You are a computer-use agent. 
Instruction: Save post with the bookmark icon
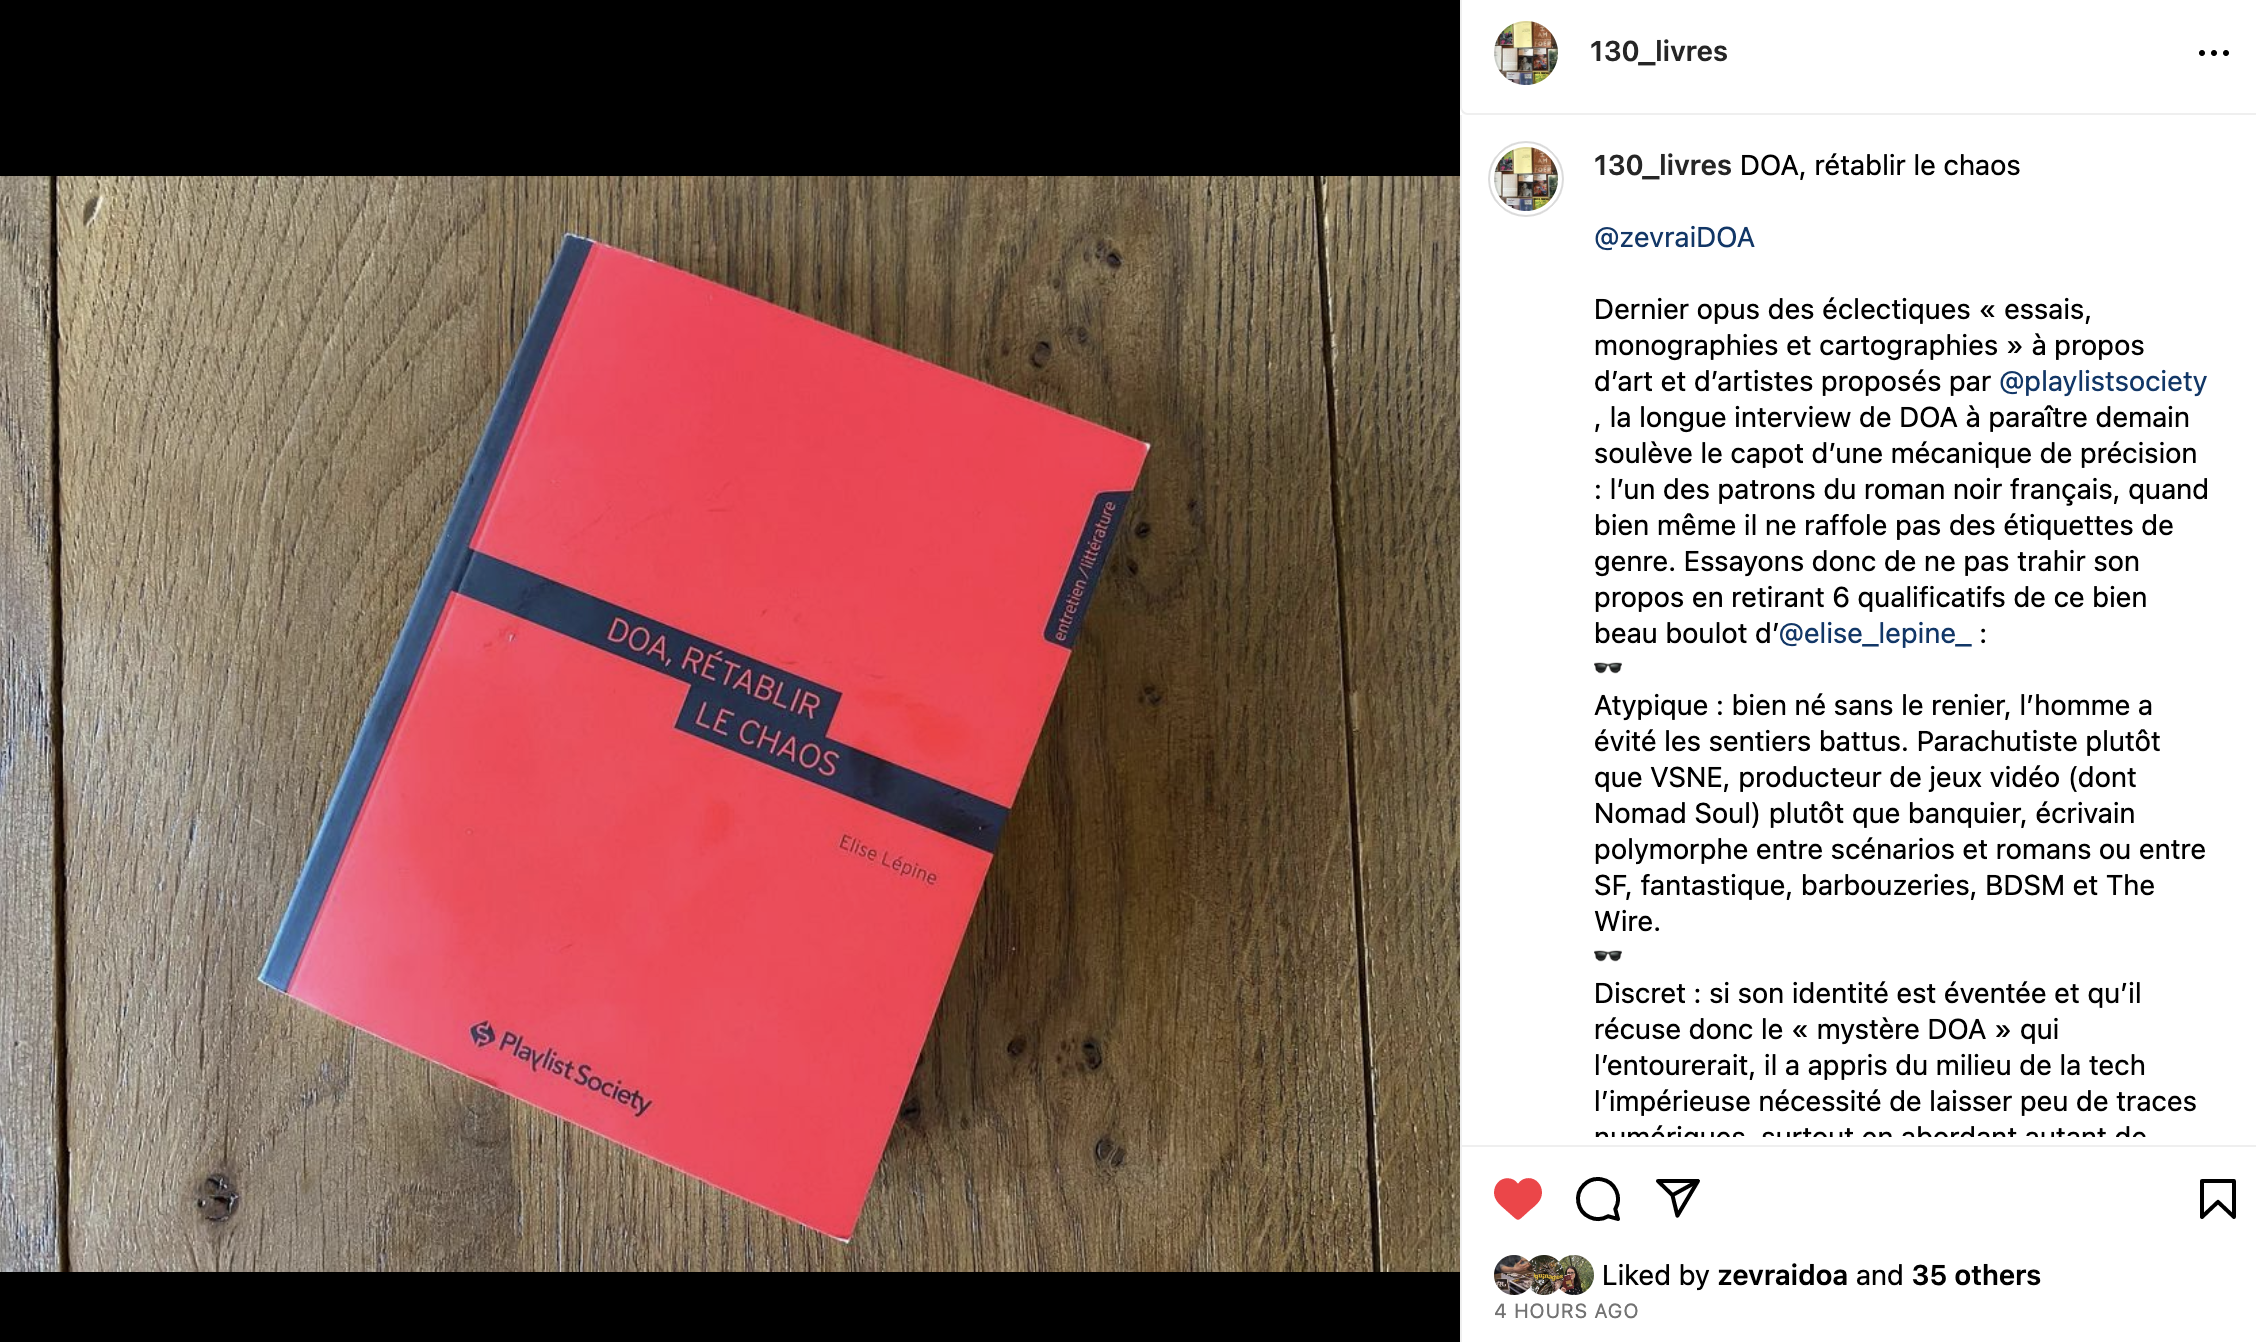point(2217,1198)
